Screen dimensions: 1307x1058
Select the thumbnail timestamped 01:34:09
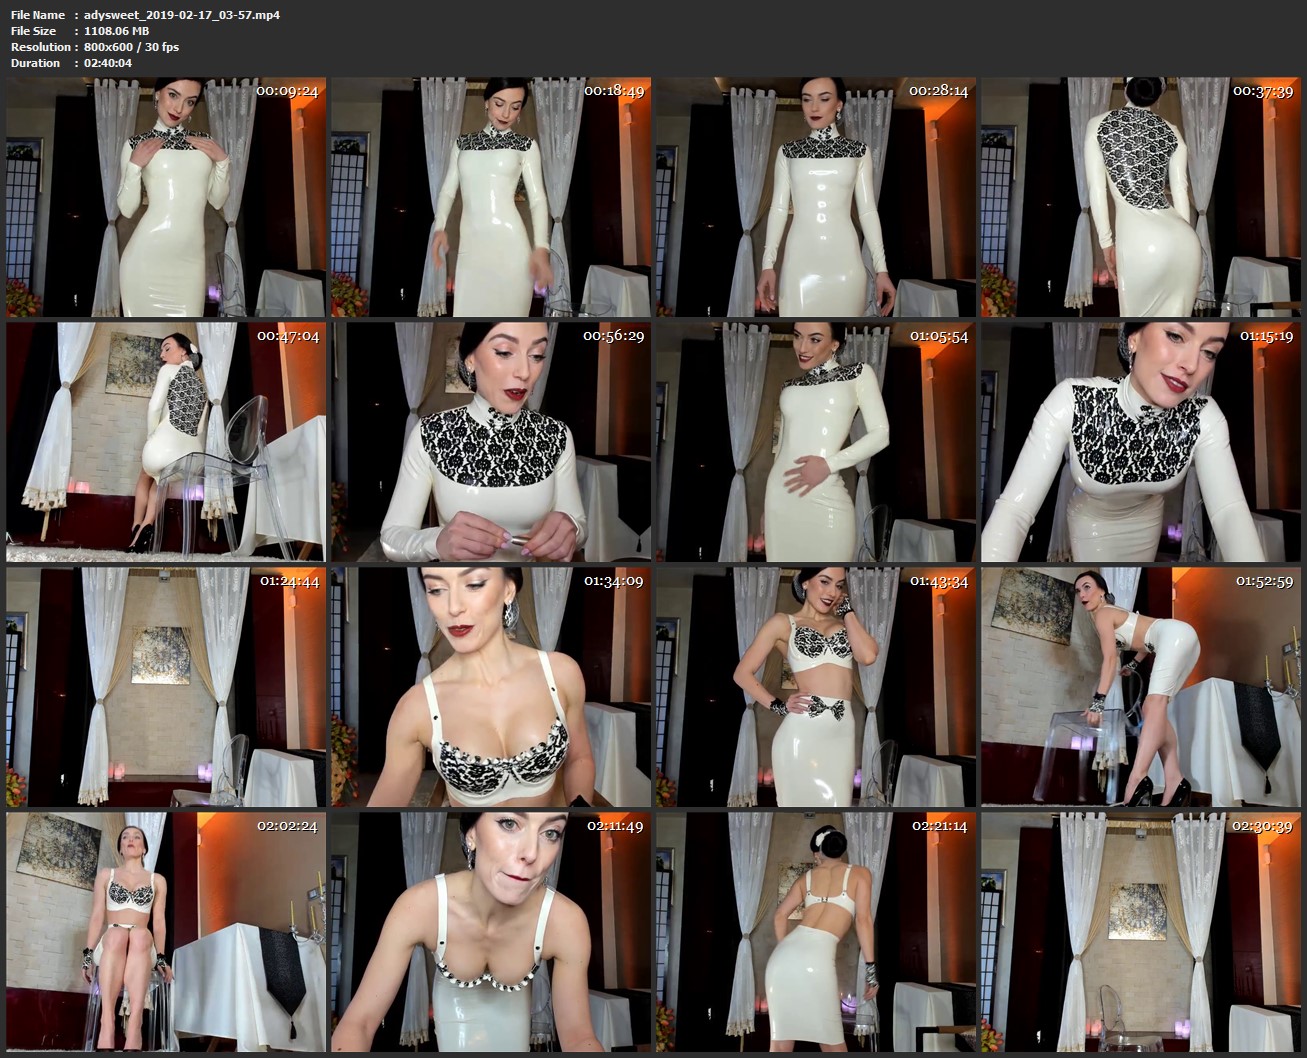(491, 687)
